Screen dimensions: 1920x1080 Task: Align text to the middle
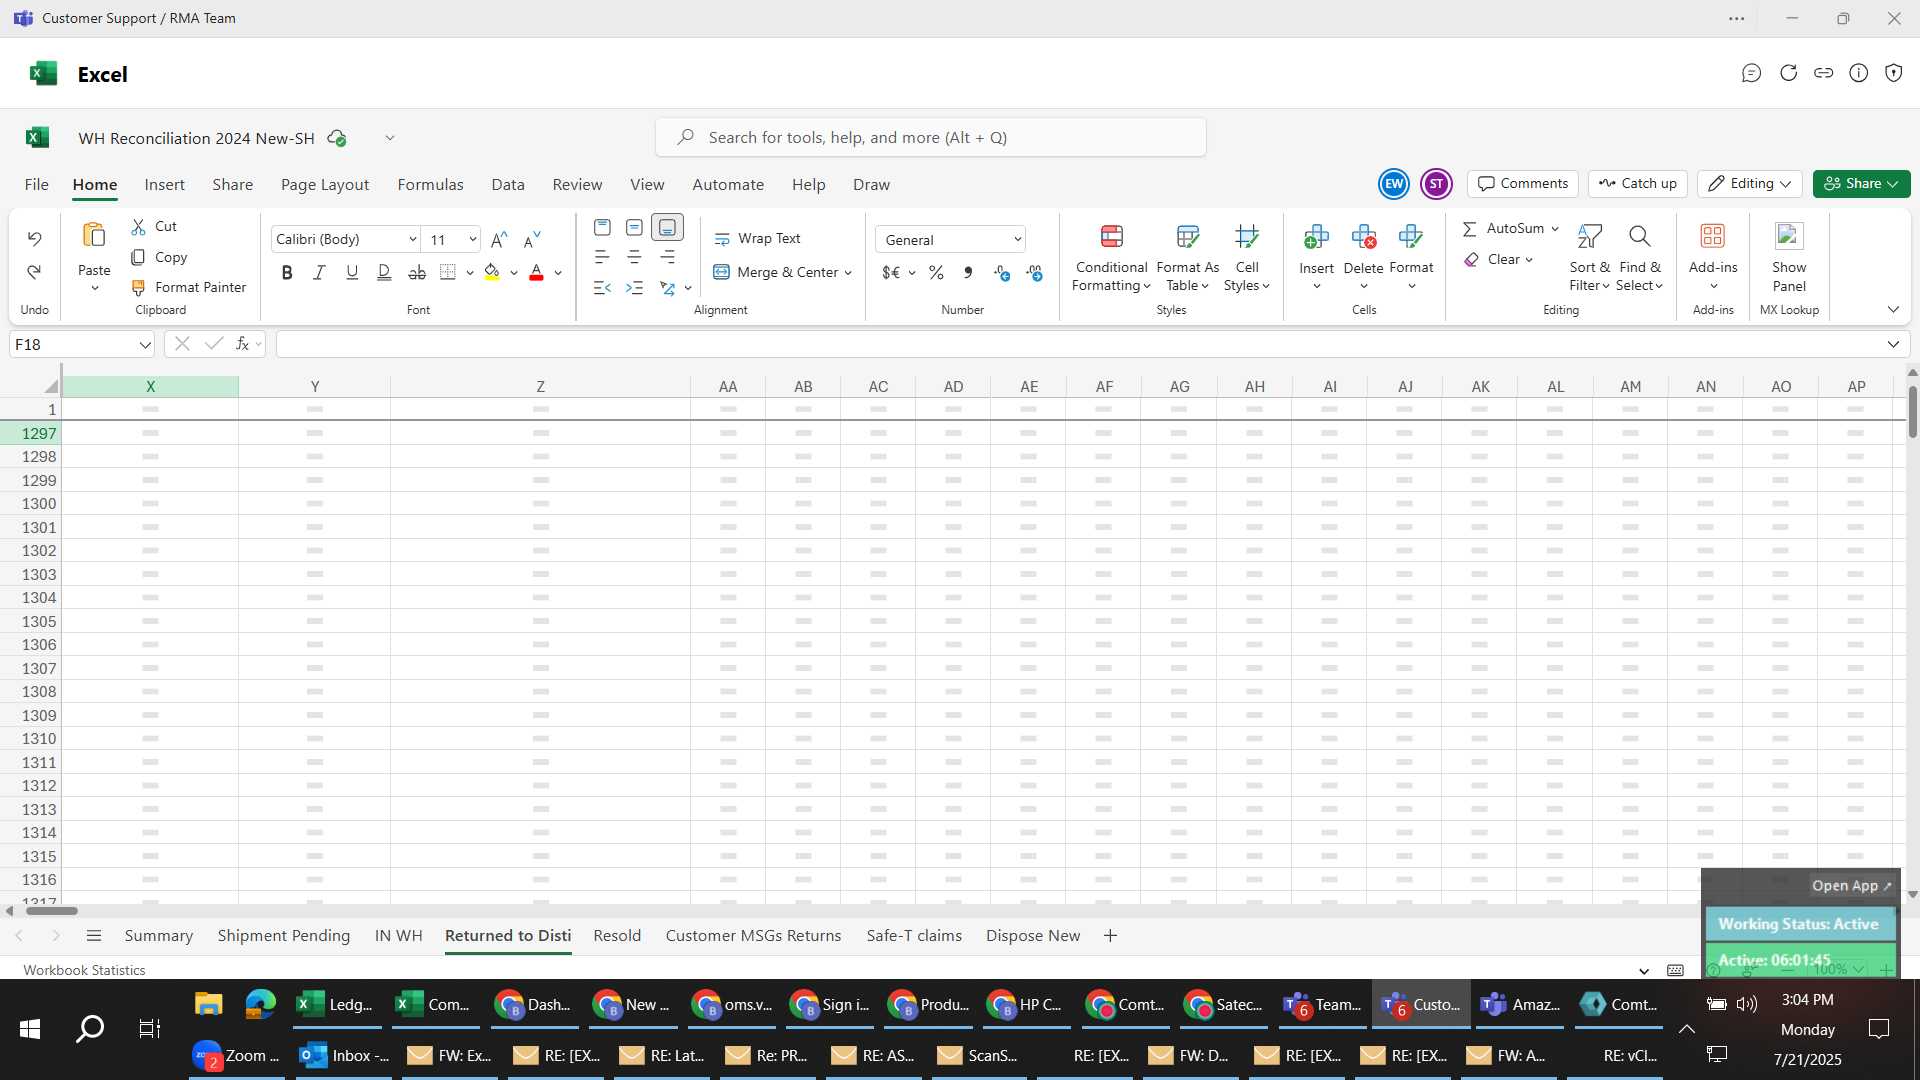tap(634, 227)
